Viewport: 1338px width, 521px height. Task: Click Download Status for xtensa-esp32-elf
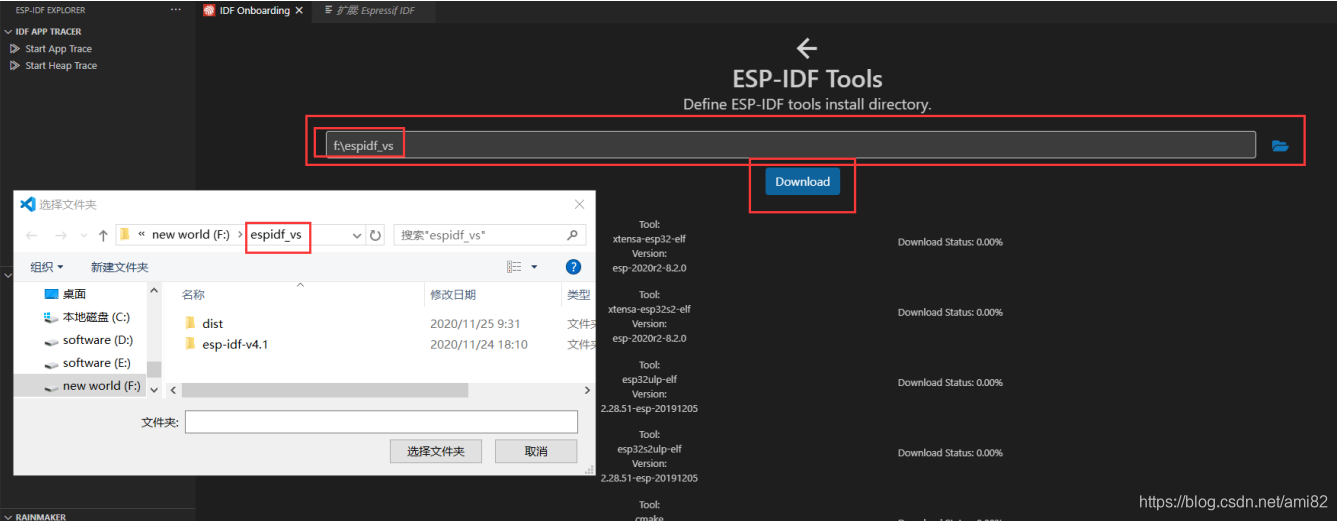(x=950, y=242)
